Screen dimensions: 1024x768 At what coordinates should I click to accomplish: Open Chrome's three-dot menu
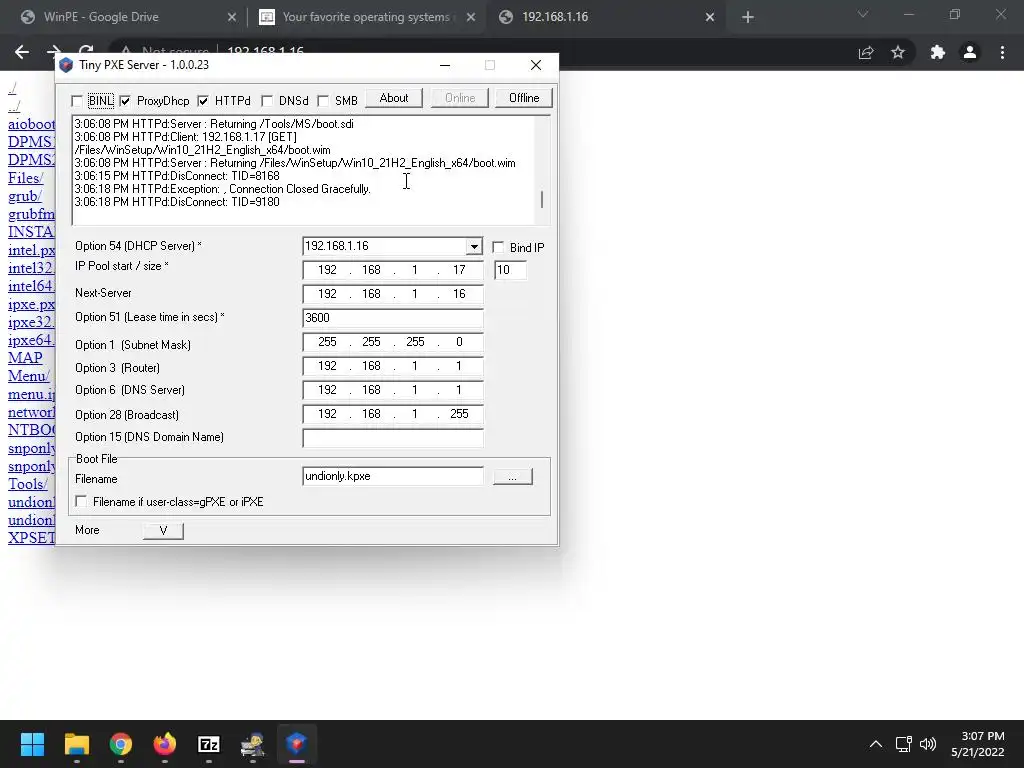(x=1002, y=52)
